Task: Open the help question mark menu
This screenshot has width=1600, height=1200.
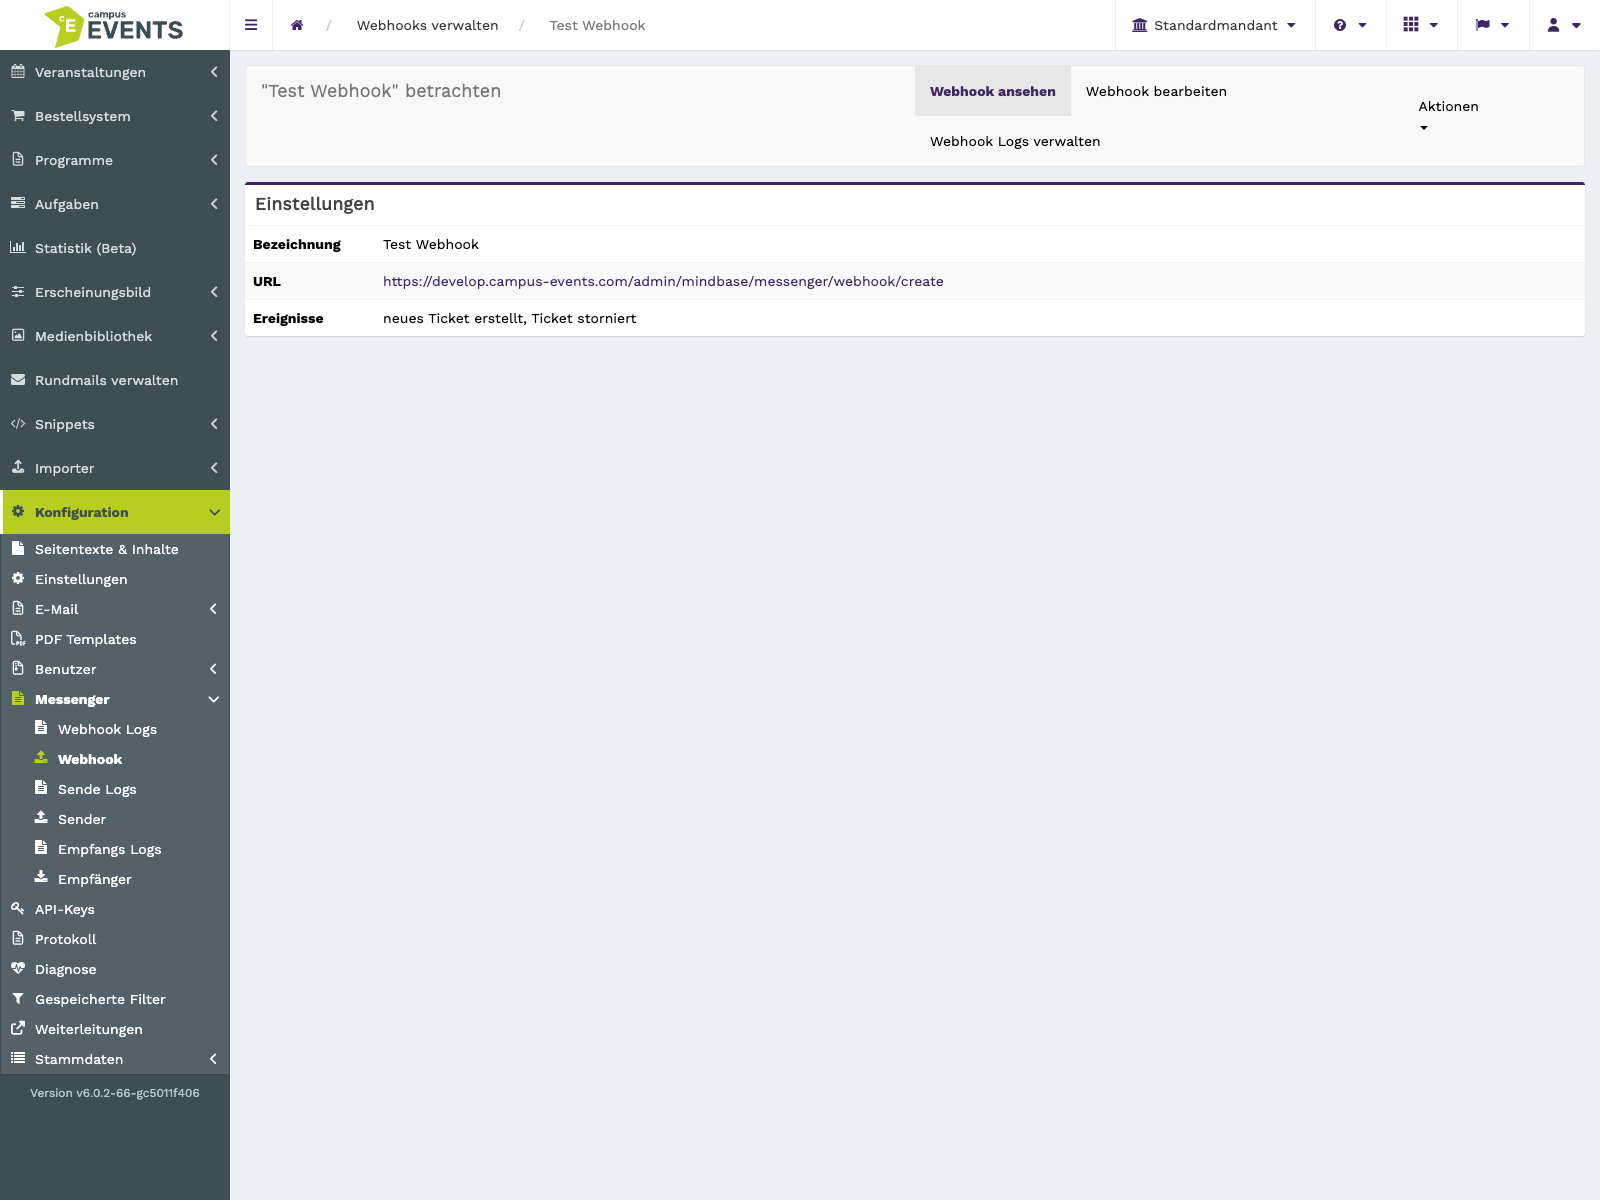Action: pyautogui.click(x=1350, y=25)
